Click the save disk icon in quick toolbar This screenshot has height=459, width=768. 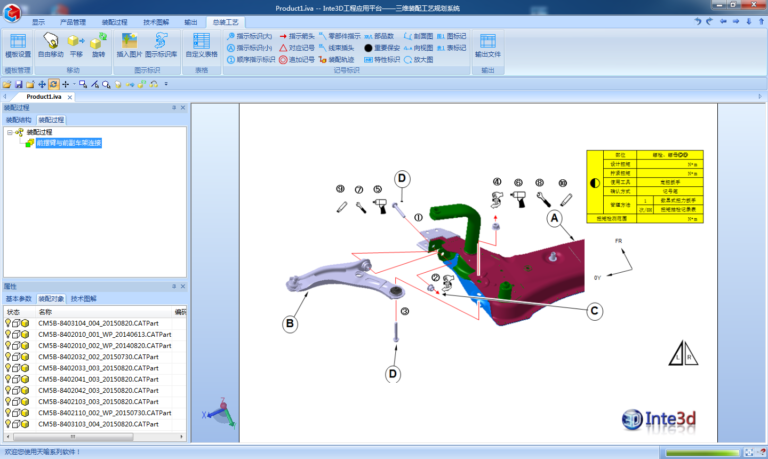click(19, 84)
